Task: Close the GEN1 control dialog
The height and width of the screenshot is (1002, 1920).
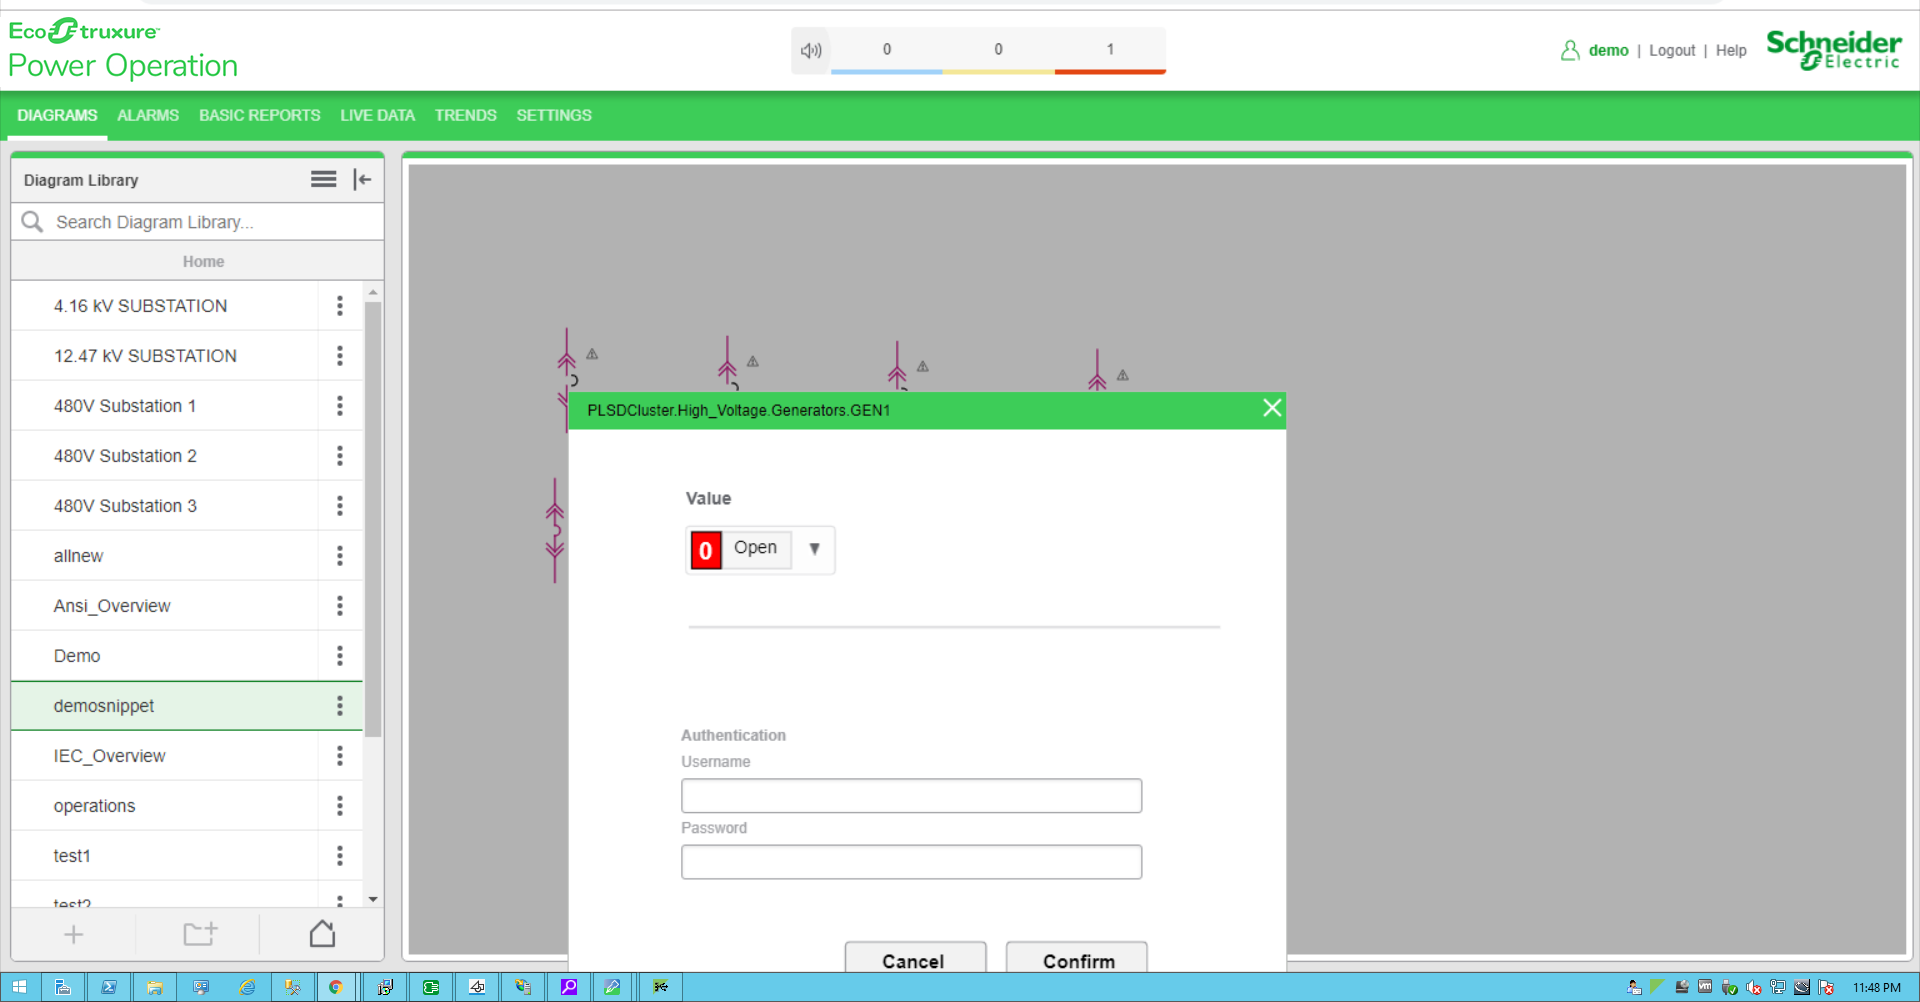Action: click(1271, 408)
